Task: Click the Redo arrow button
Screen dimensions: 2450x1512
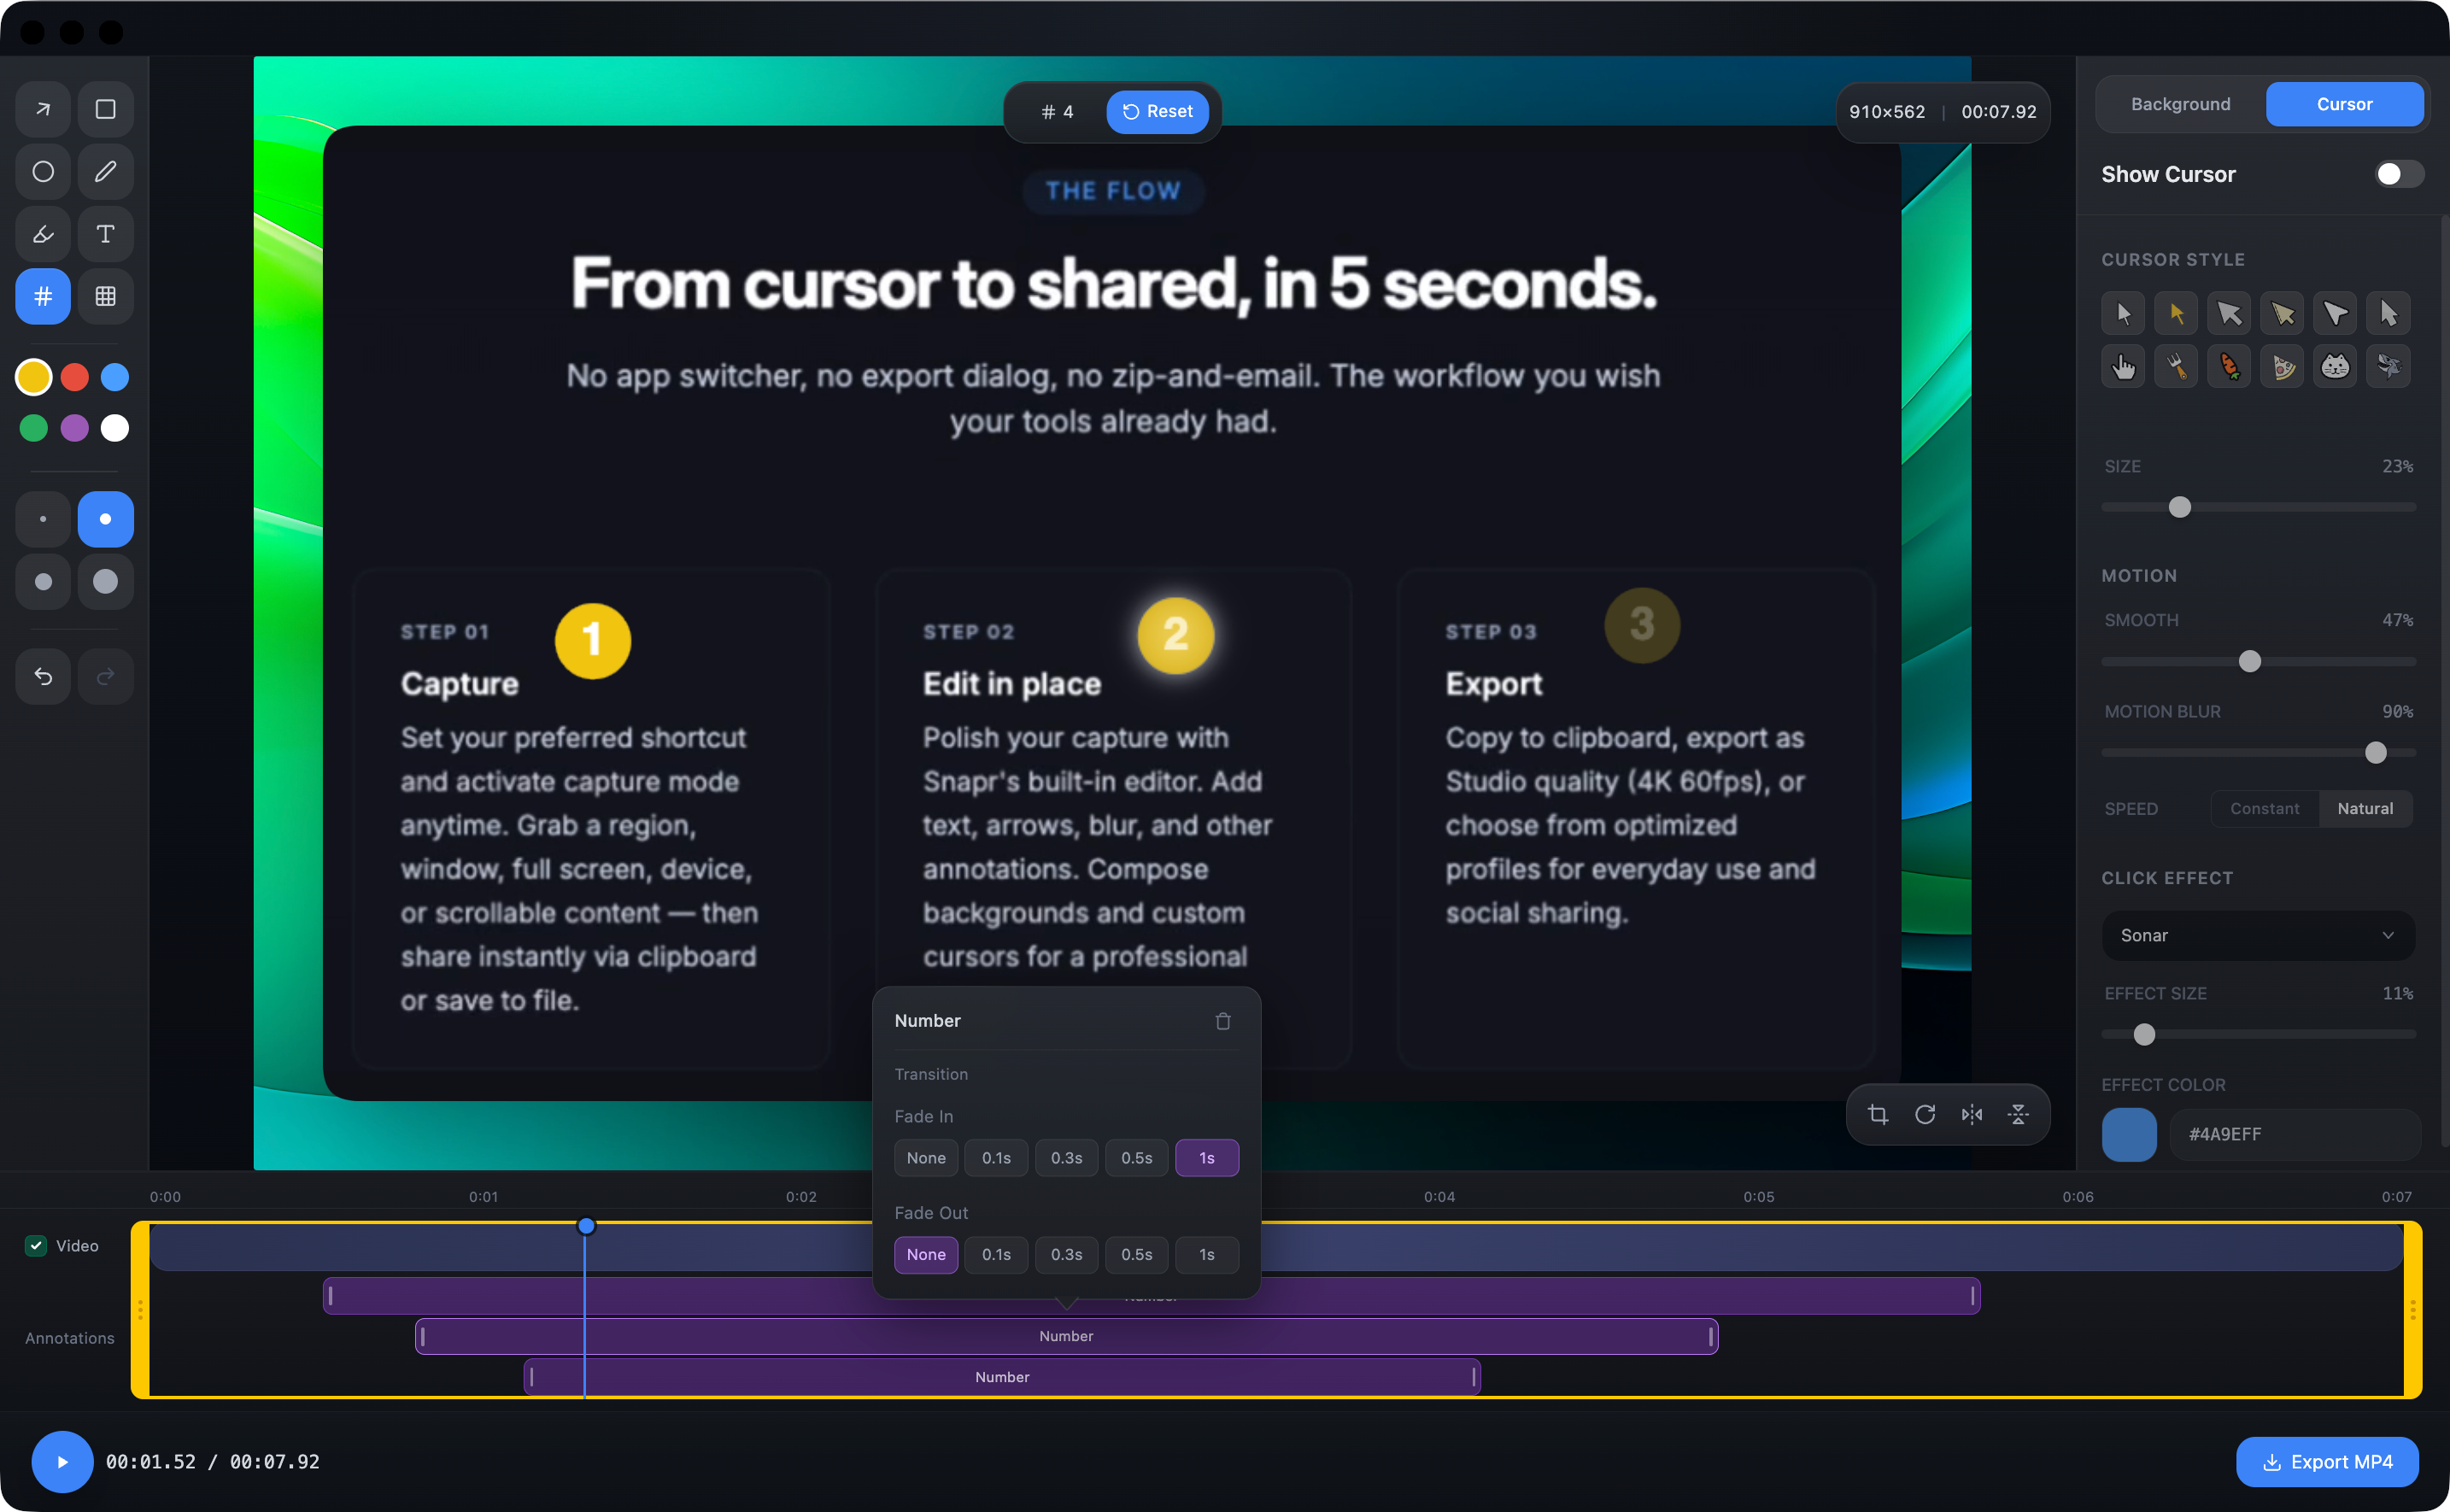Action: (105, 677)
